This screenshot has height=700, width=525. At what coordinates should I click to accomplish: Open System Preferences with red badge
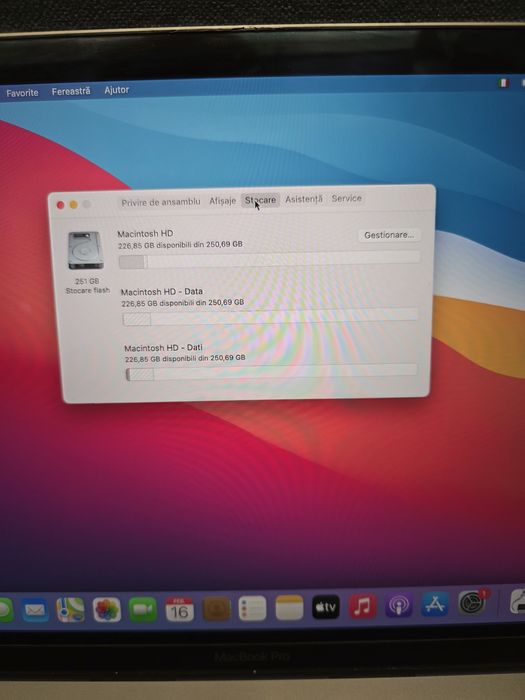(x=472, y=603)
